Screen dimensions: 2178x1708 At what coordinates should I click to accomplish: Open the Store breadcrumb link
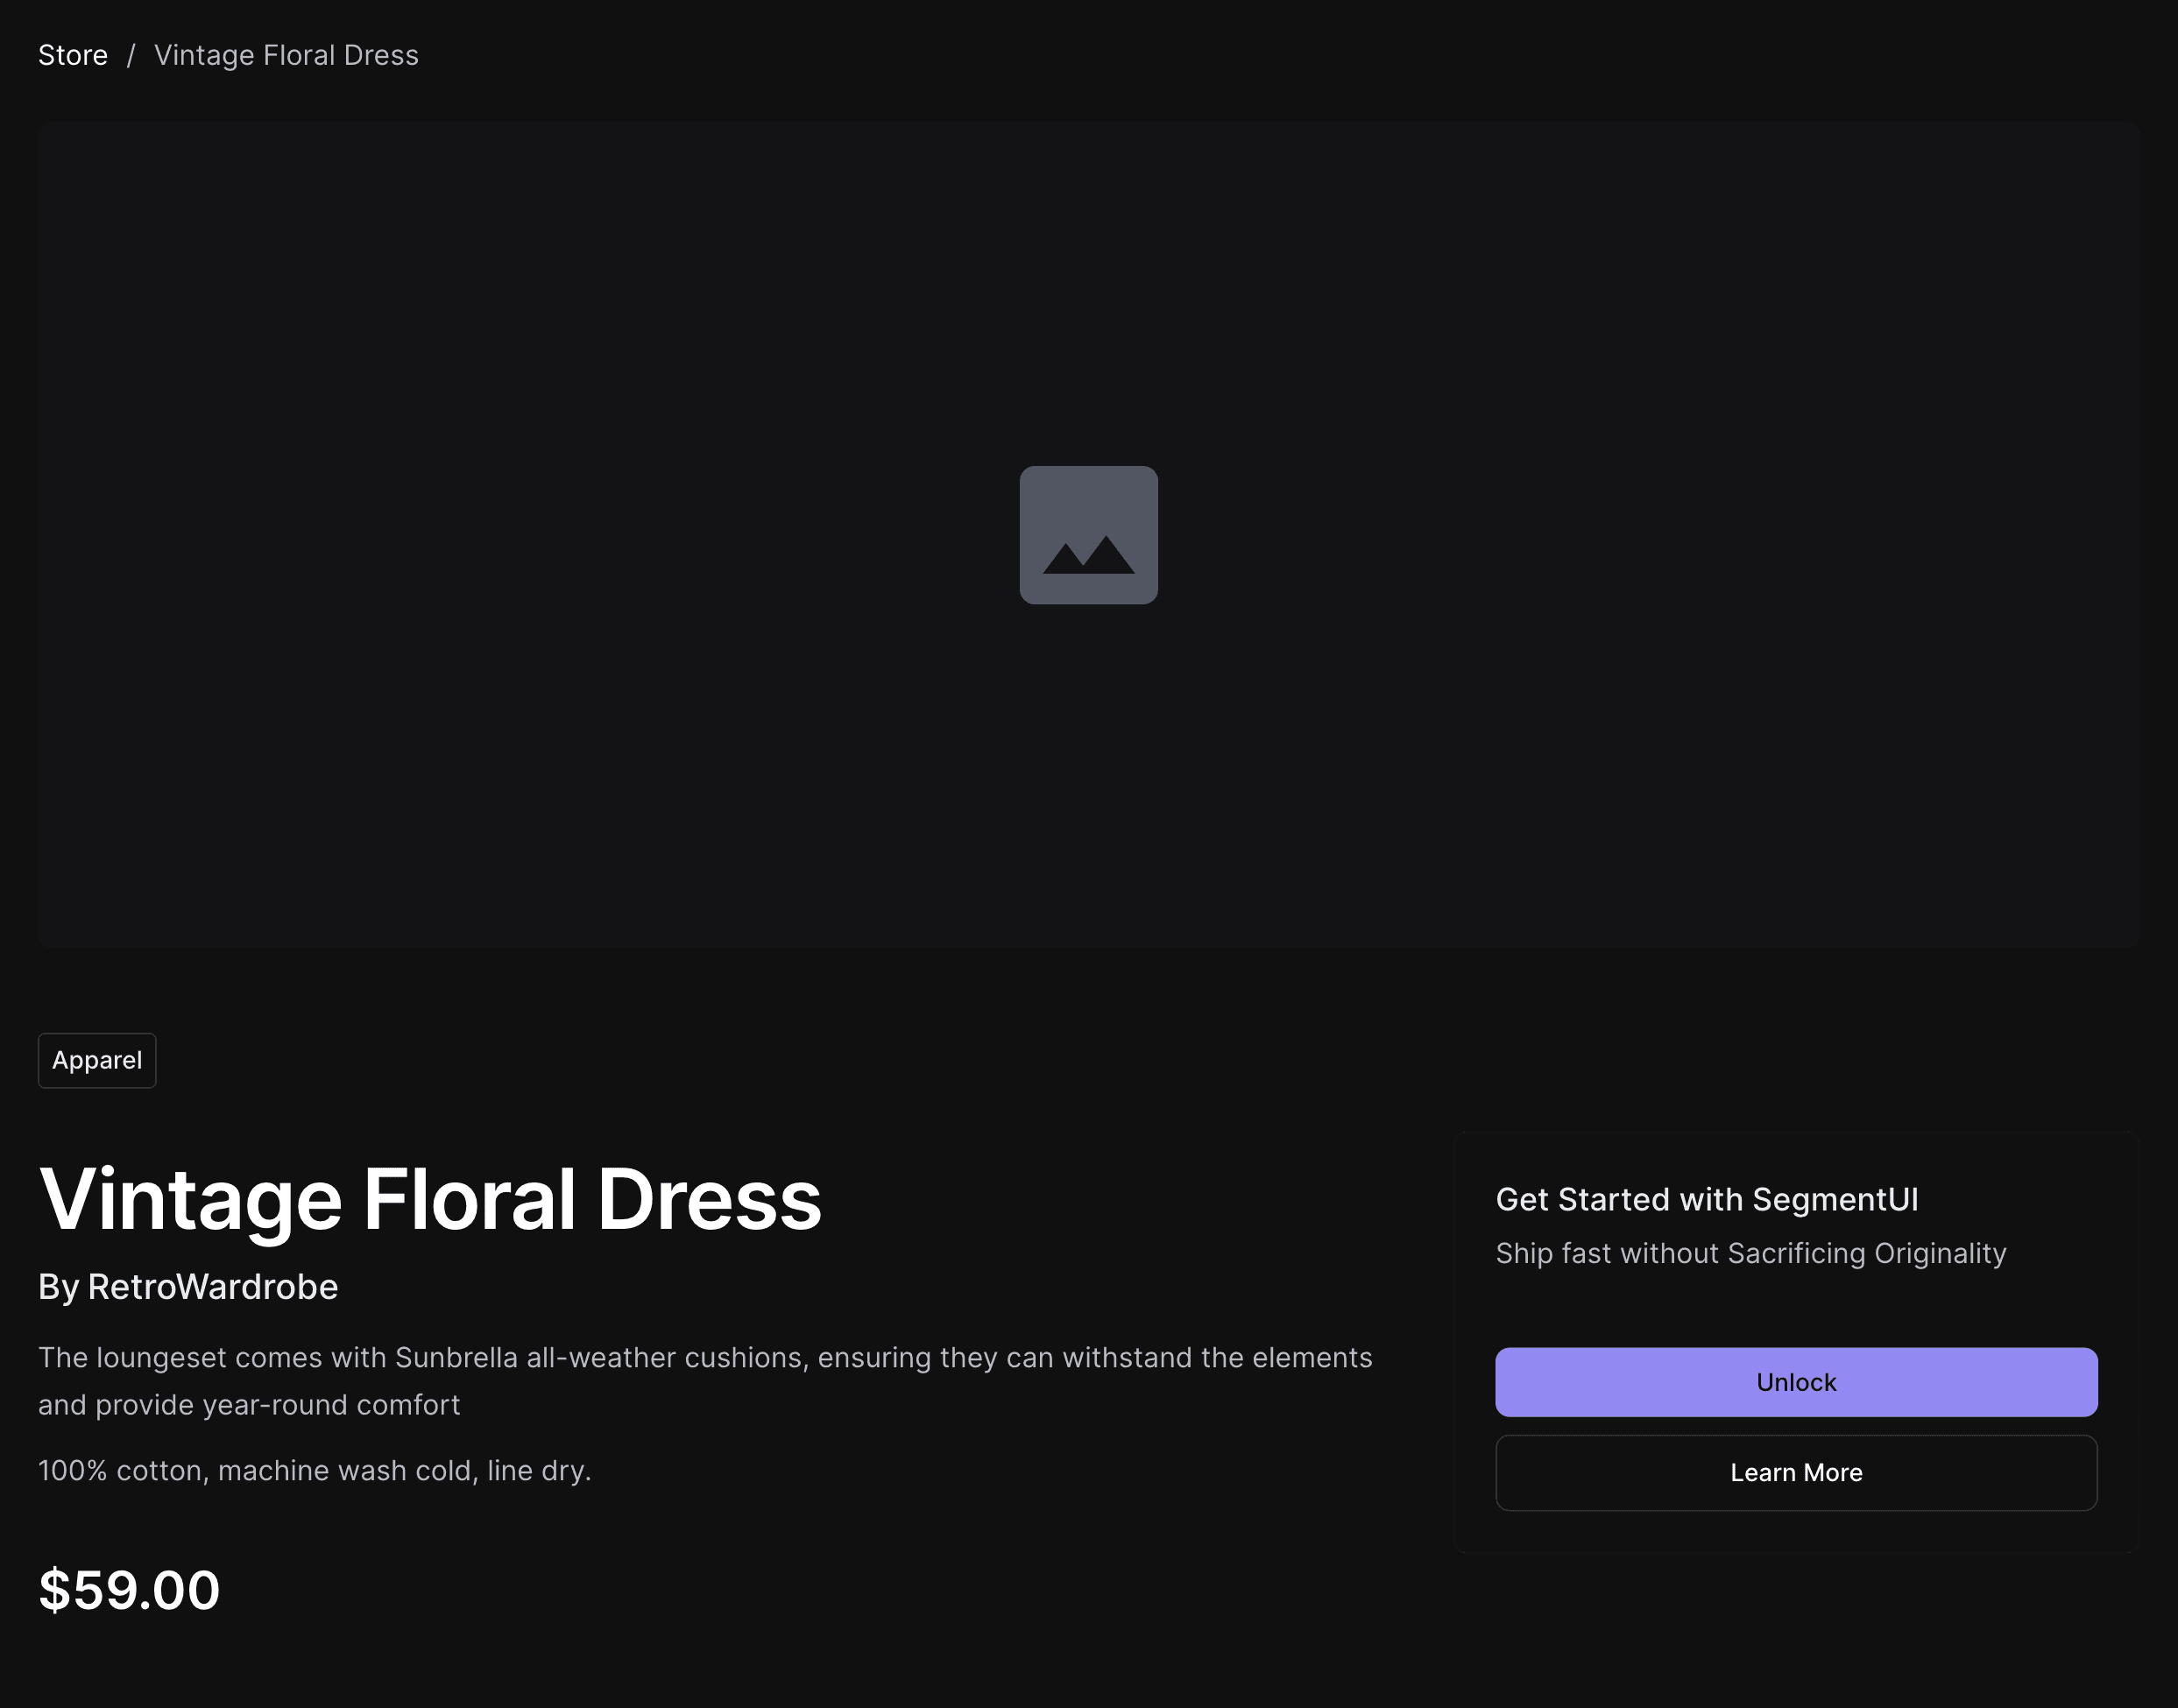pyautogui.click(x=72, y=55)
